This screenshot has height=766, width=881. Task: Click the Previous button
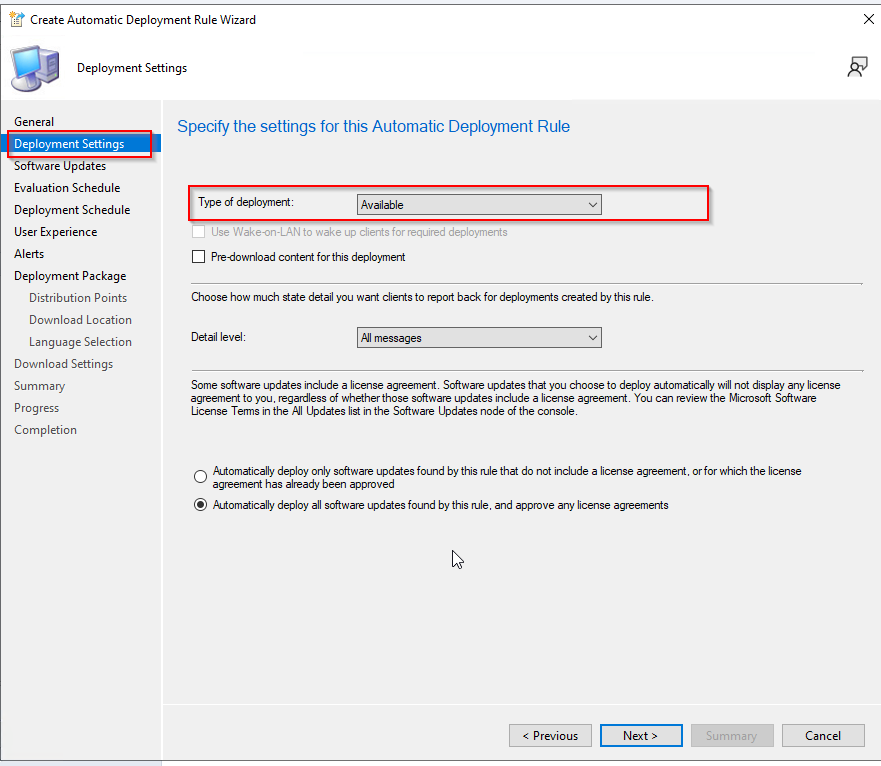[550, 735]
